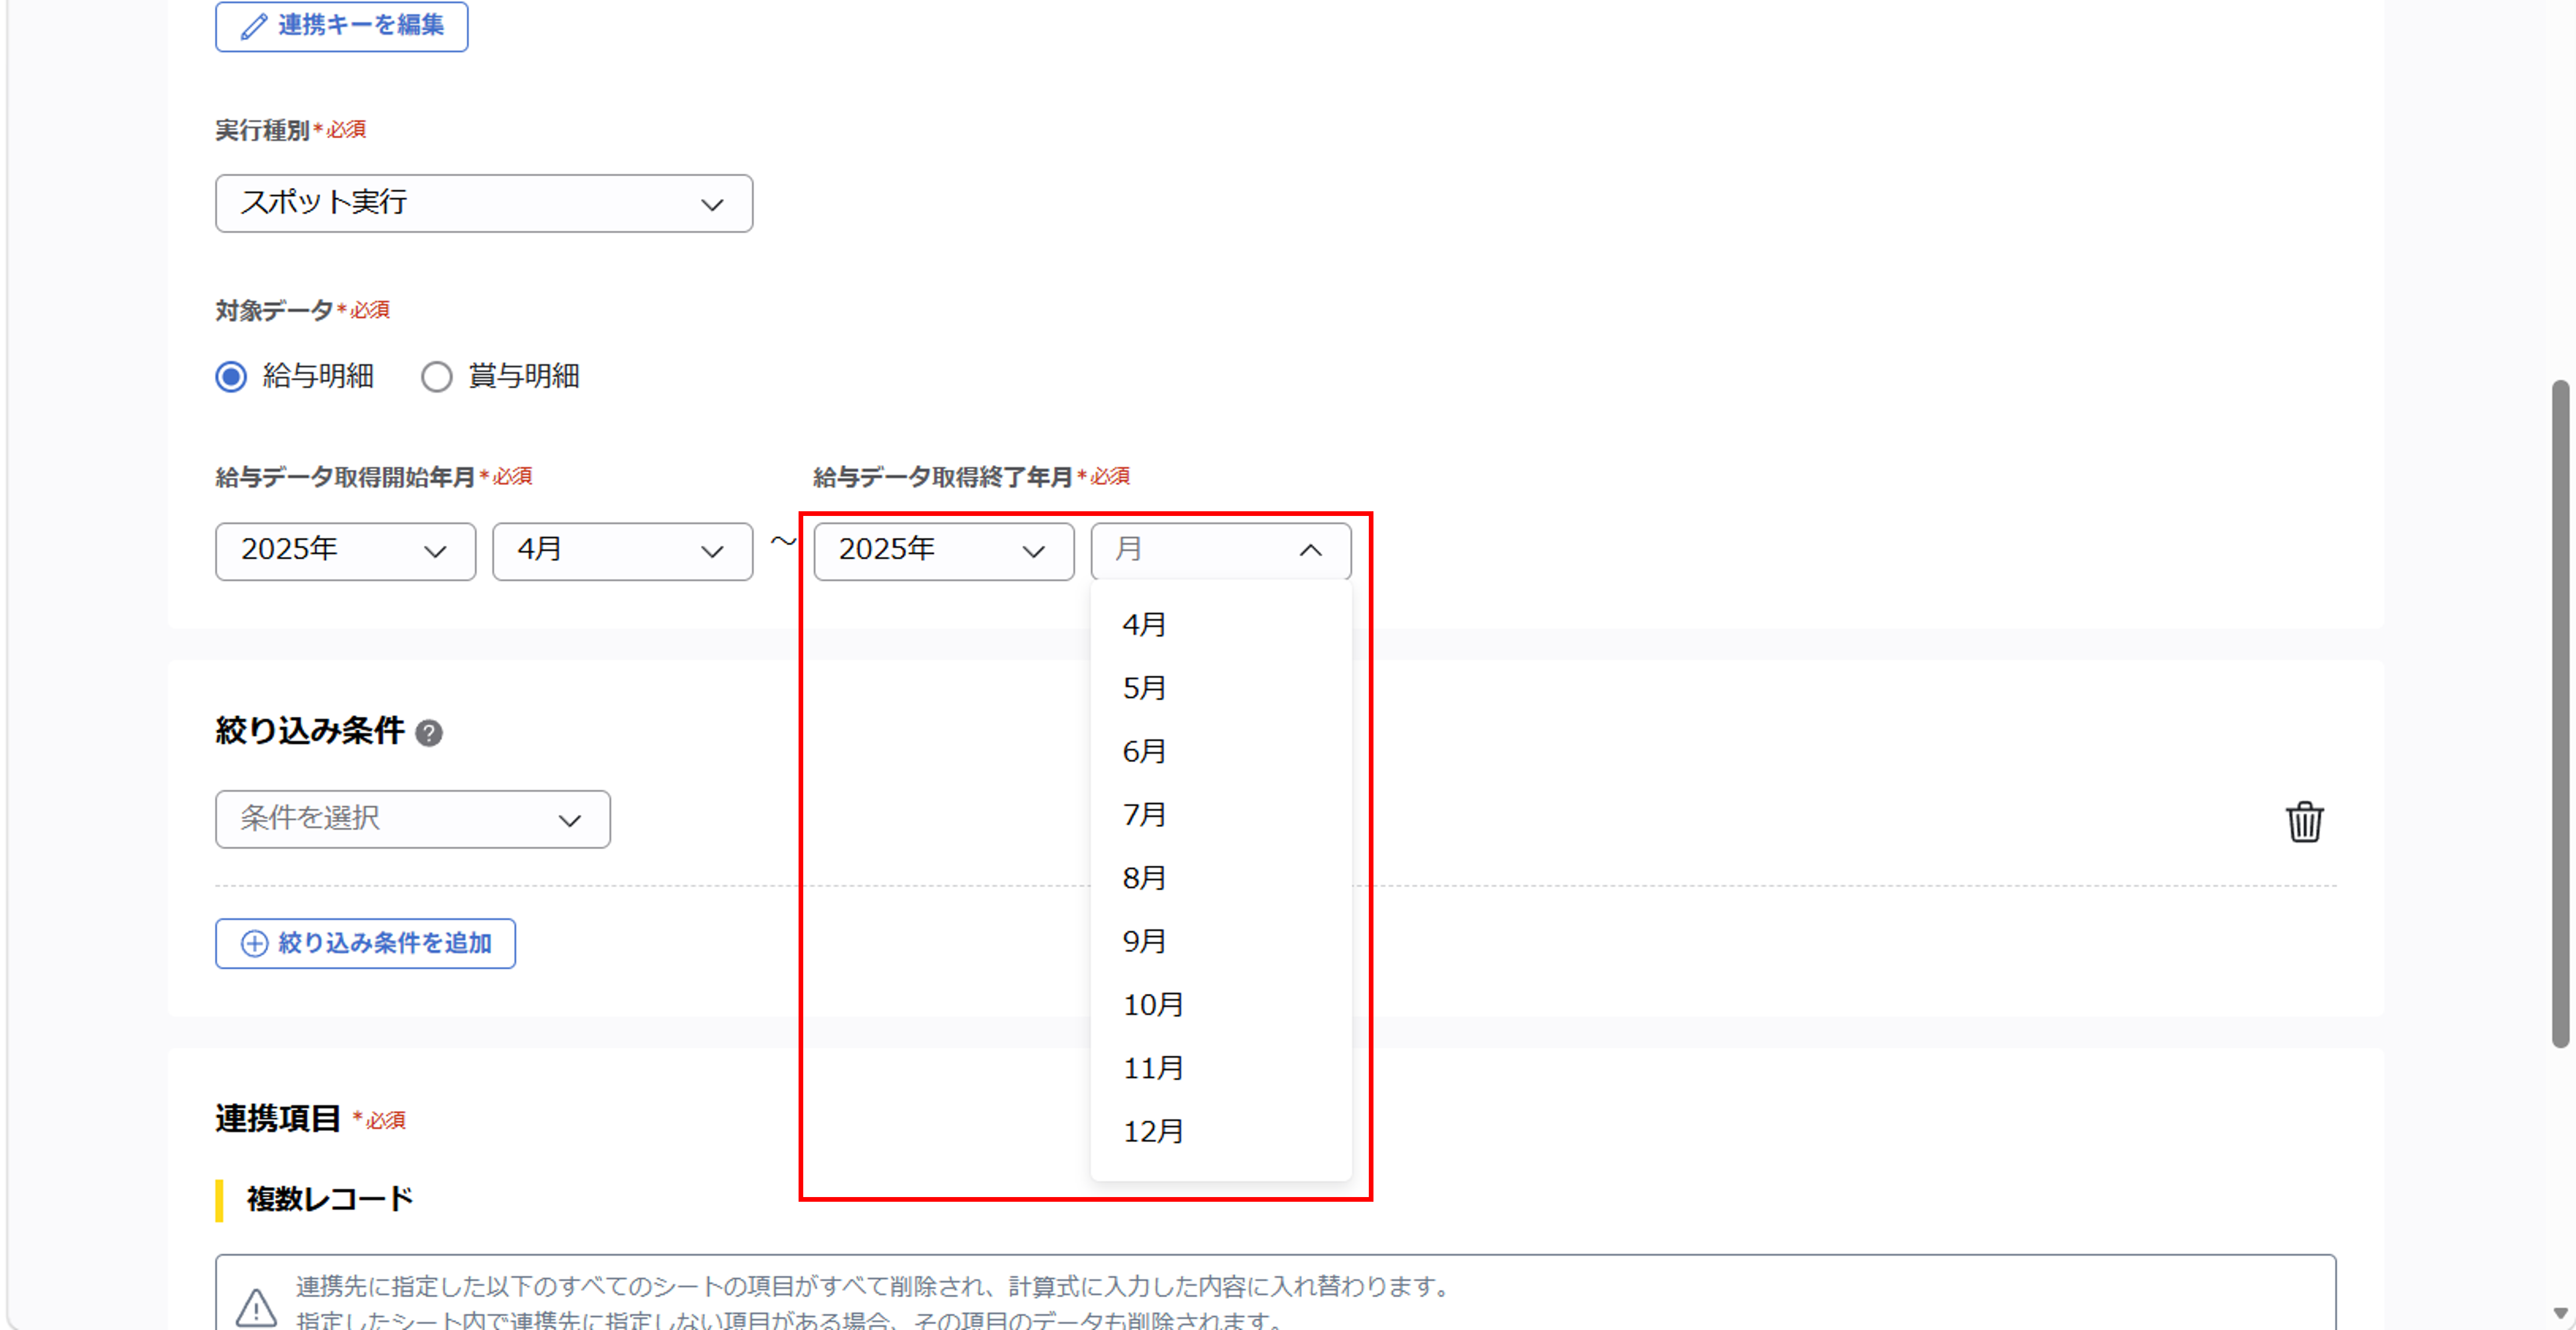Image resolution: width=2576 pixels, height=1330 pixels.
Task: Open the start month 4月 dropdown
Action: pos(622,551)
